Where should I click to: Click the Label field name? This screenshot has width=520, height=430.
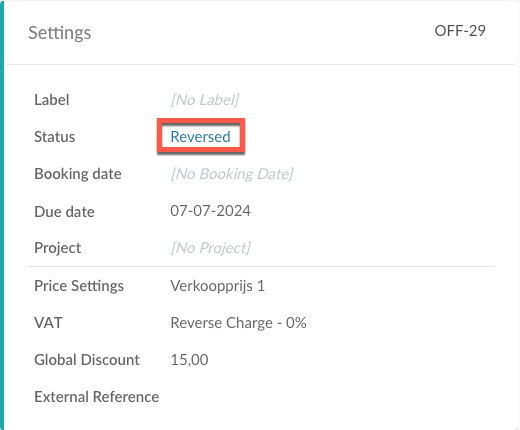(x=52, y=100)
